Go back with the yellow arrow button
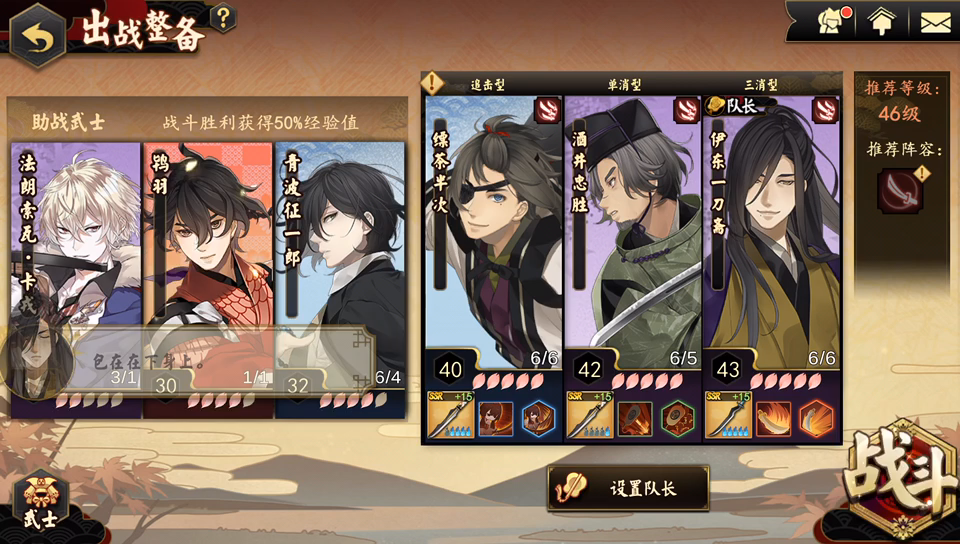 pyautogui.click(x=37, y=35)
